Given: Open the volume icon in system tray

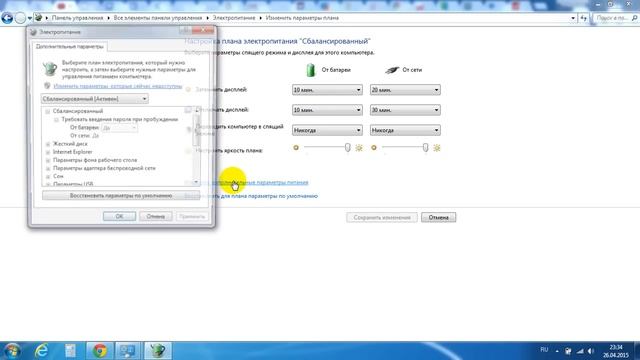Looking at the screenshot, I should [x=591, y=351].
